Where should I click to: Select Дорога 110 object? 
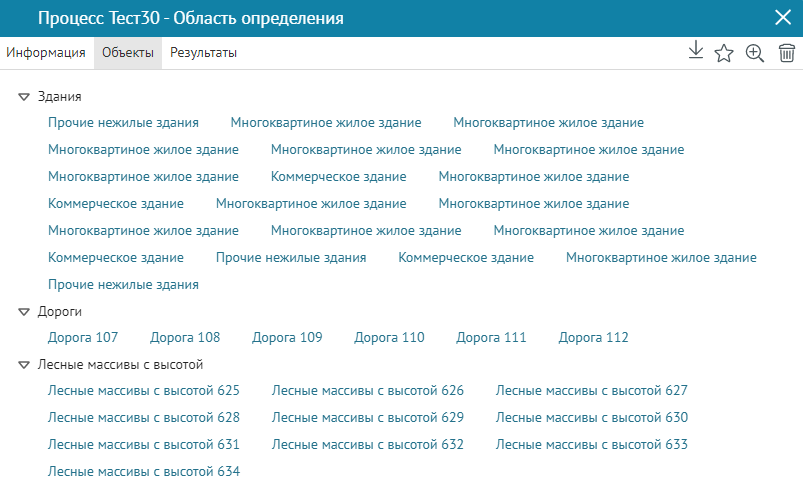(389, 338)
